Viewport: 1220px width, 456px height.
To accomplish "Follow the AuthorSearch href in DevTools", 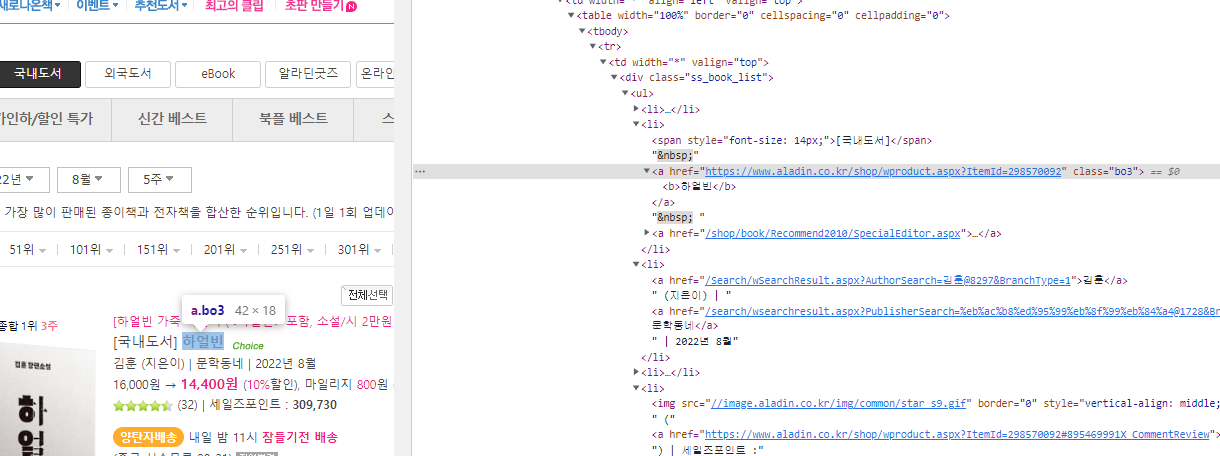I will tap(888, 280).
